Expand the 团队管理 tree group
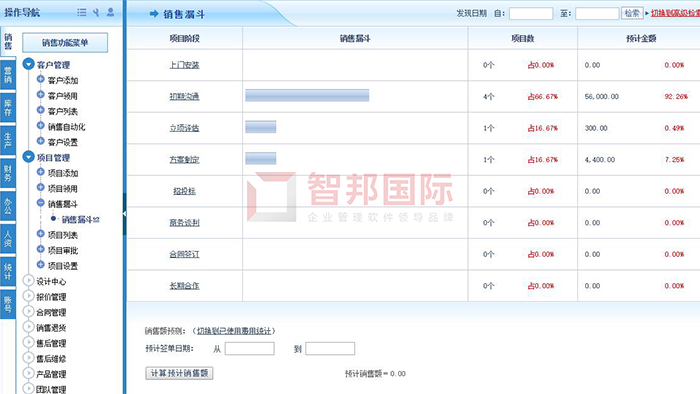The image size is (700, 394). pyautogui.click(x=29, y=389)
